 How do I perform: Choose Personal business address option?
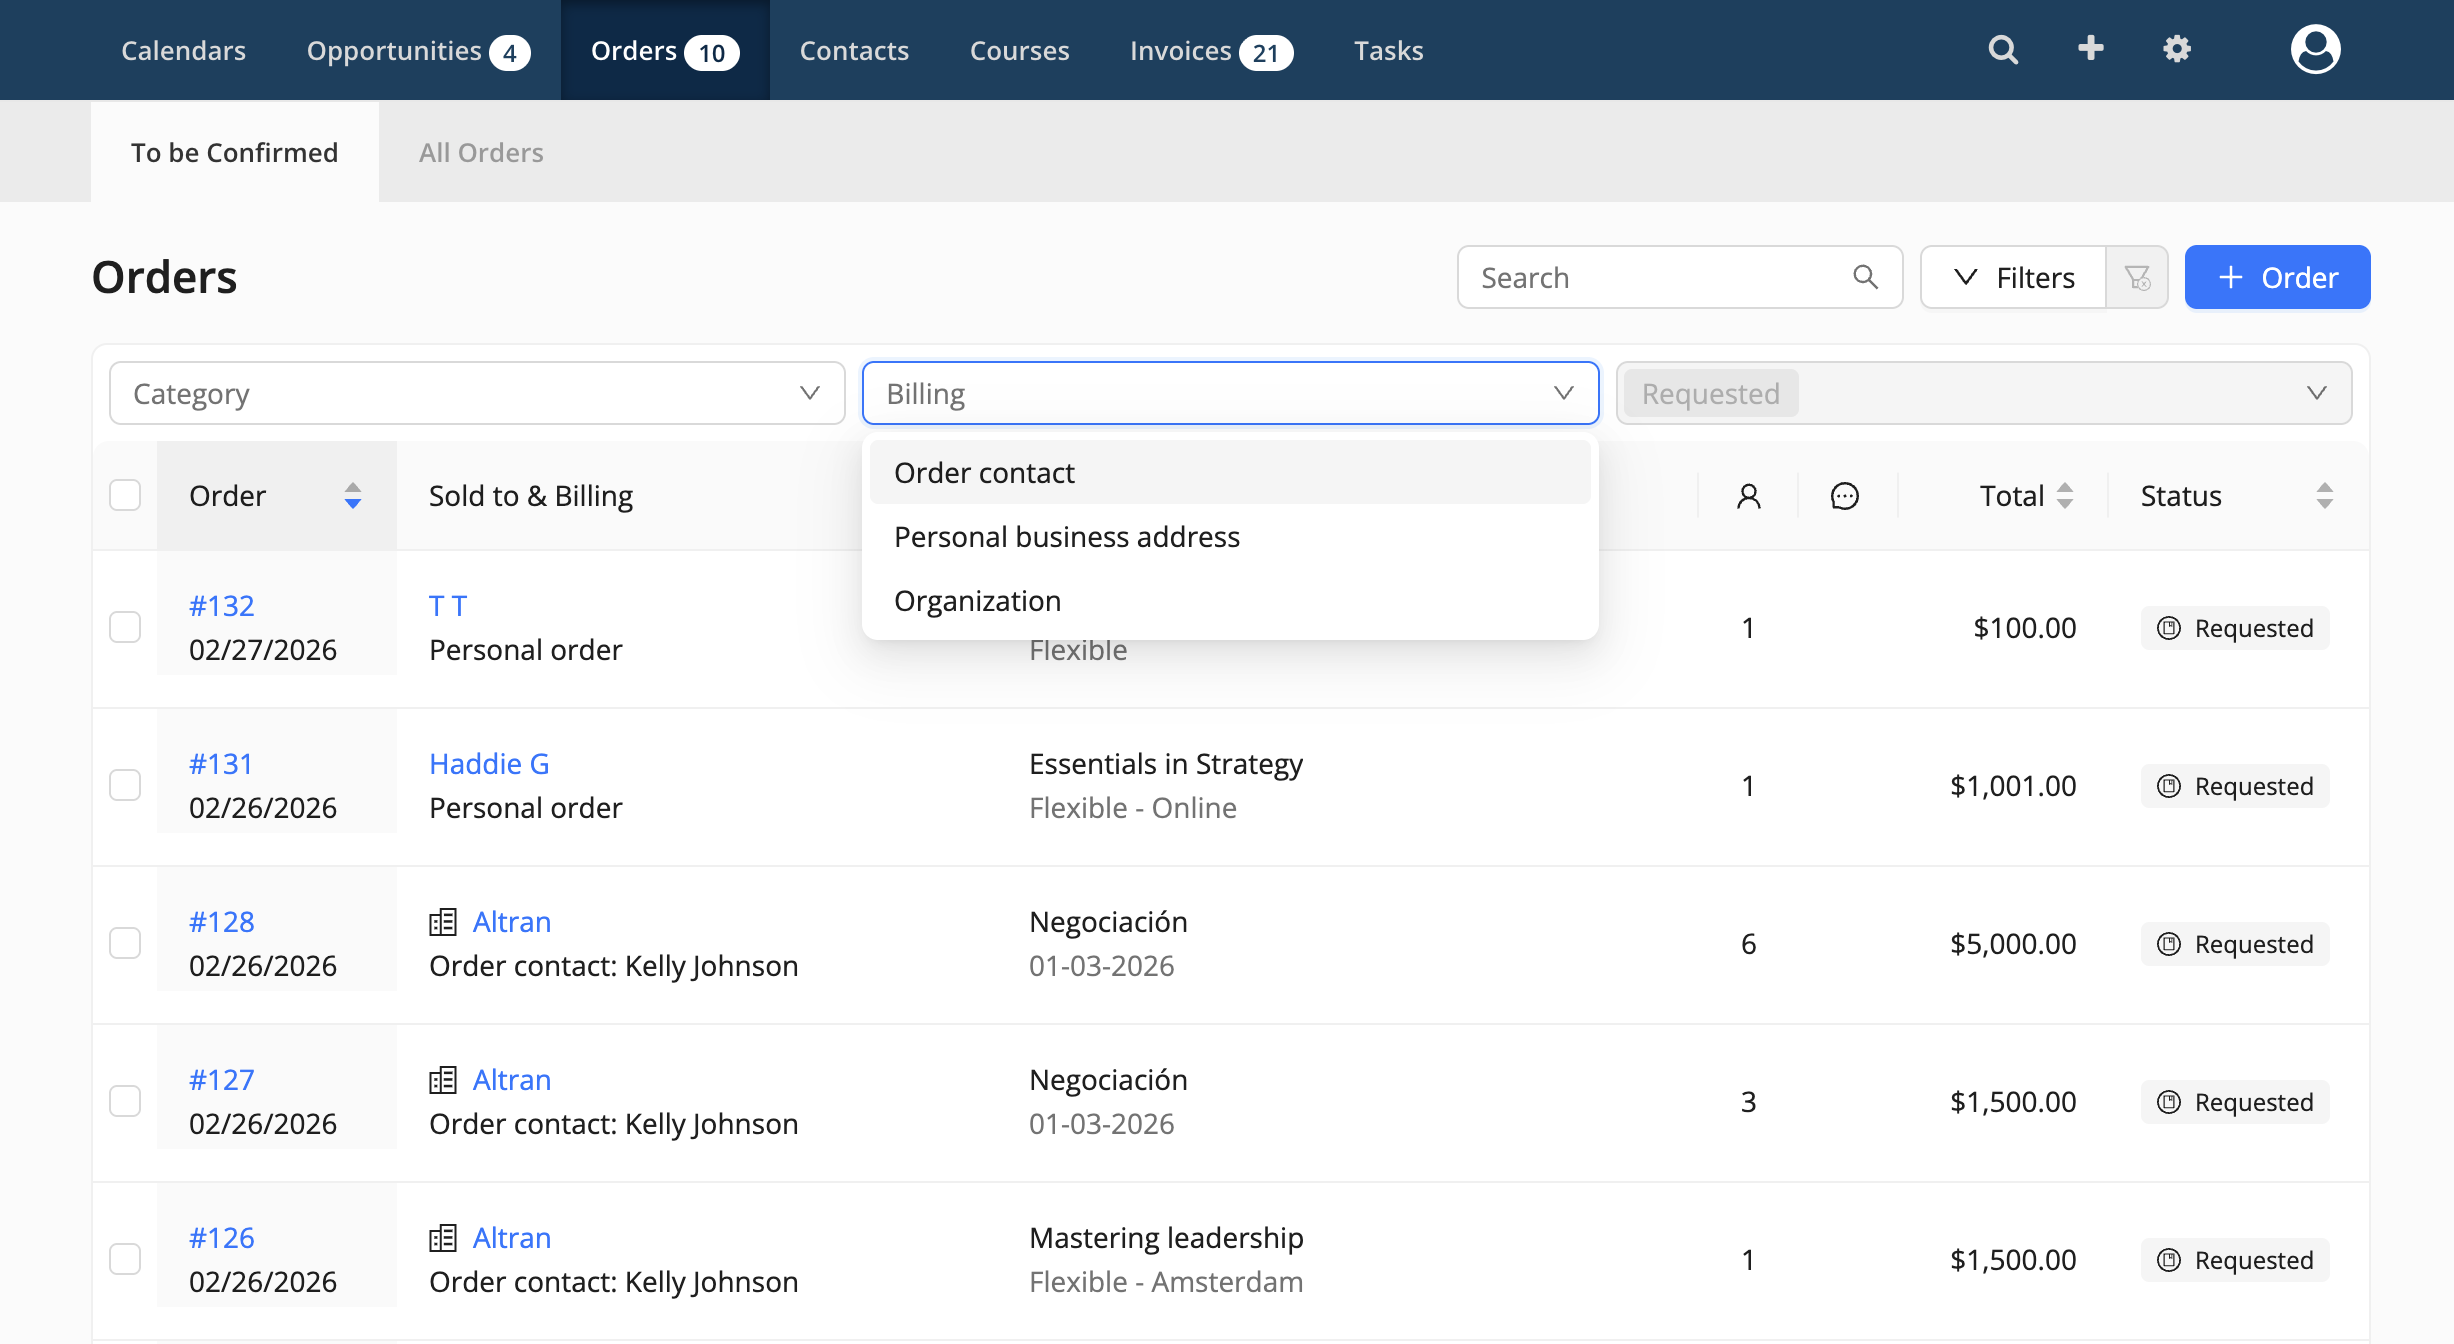1230,537
